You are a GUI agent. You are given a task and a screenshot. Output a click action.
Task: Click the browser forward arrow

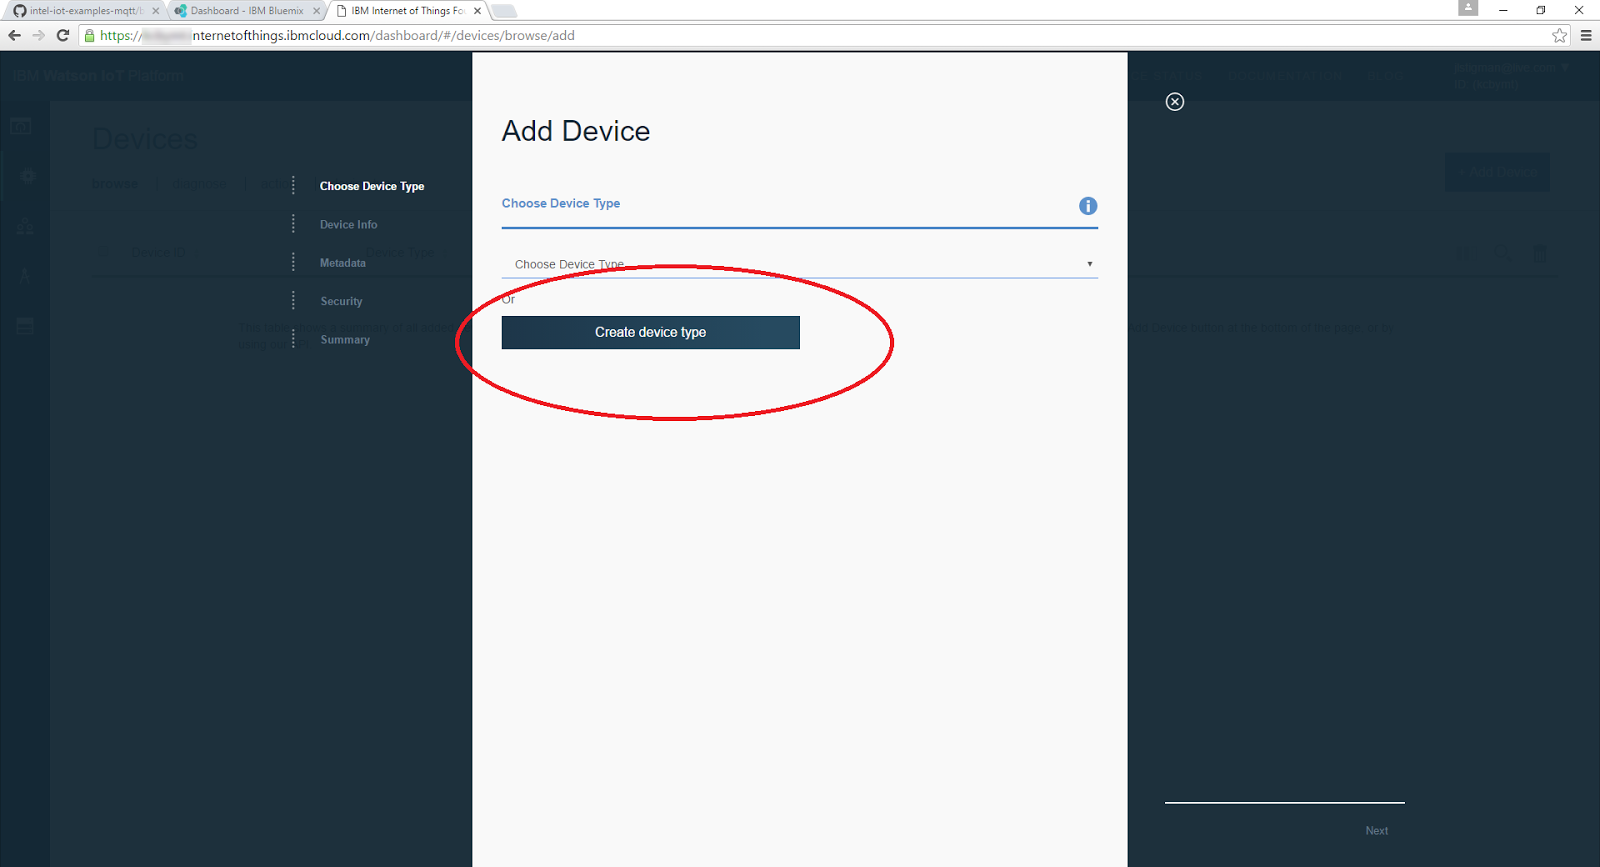[x=39, y=35]
